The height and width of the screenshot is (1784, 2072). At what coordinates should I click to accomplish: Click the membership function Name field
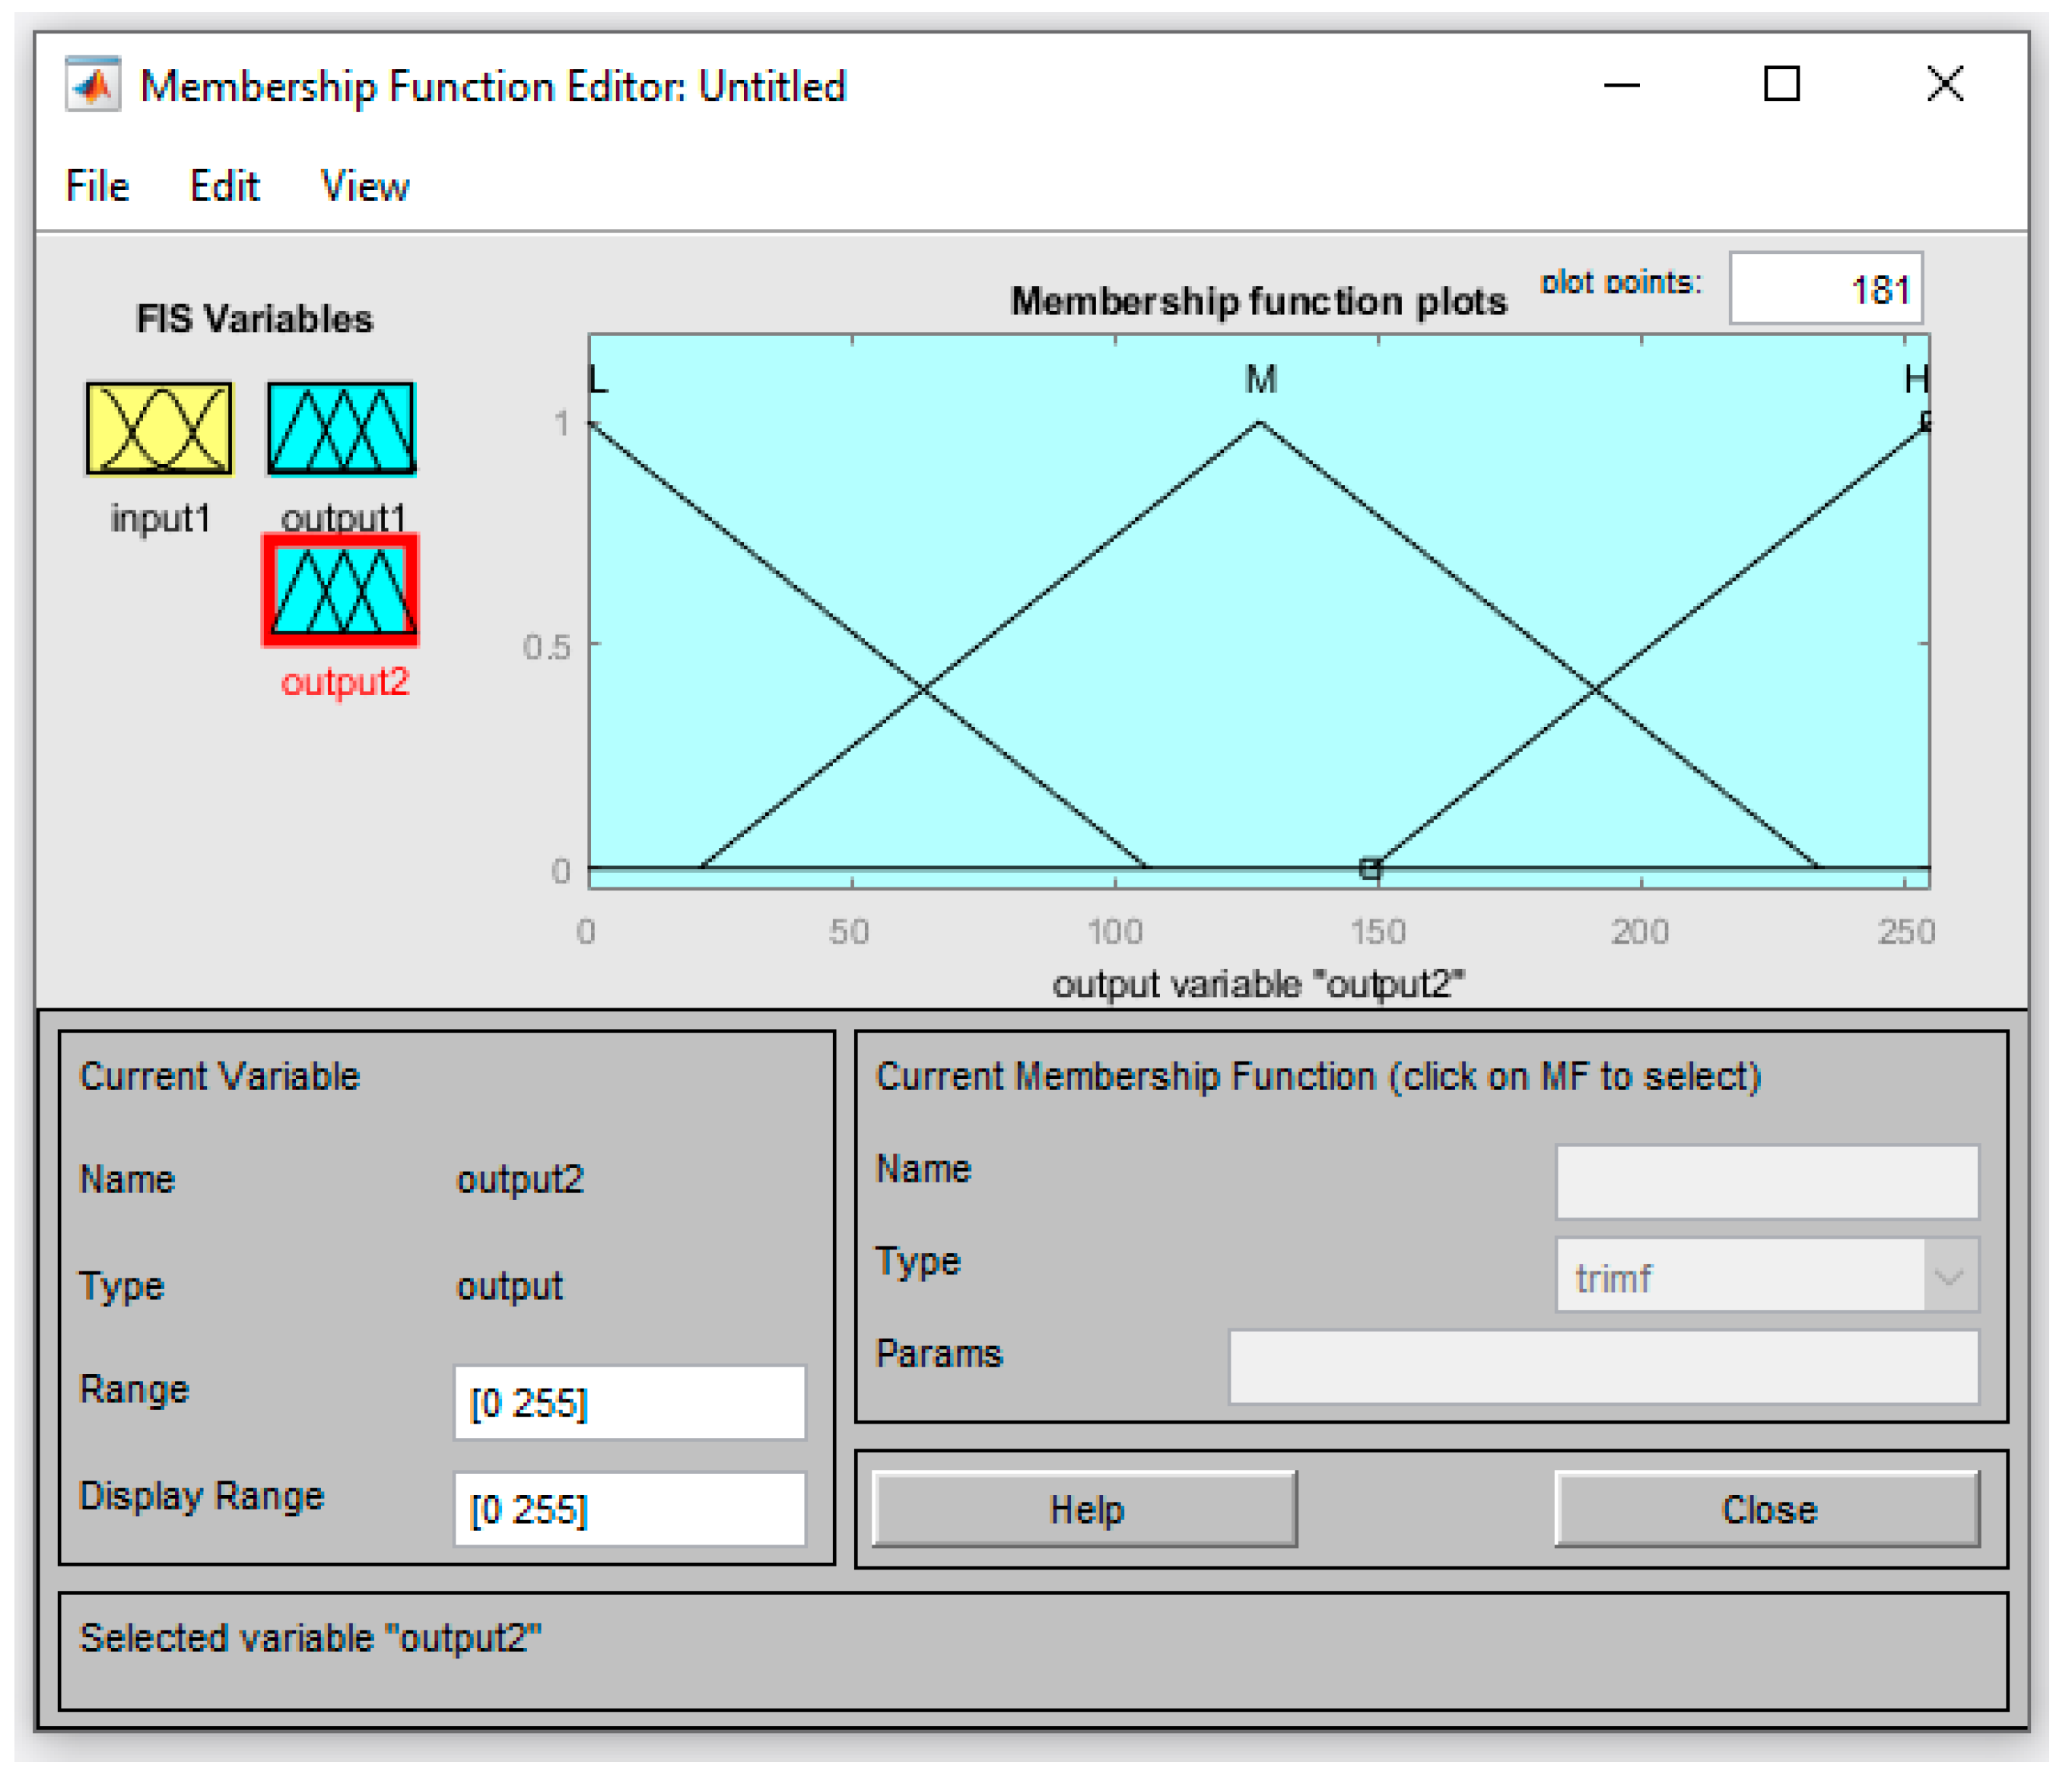1767,1182
